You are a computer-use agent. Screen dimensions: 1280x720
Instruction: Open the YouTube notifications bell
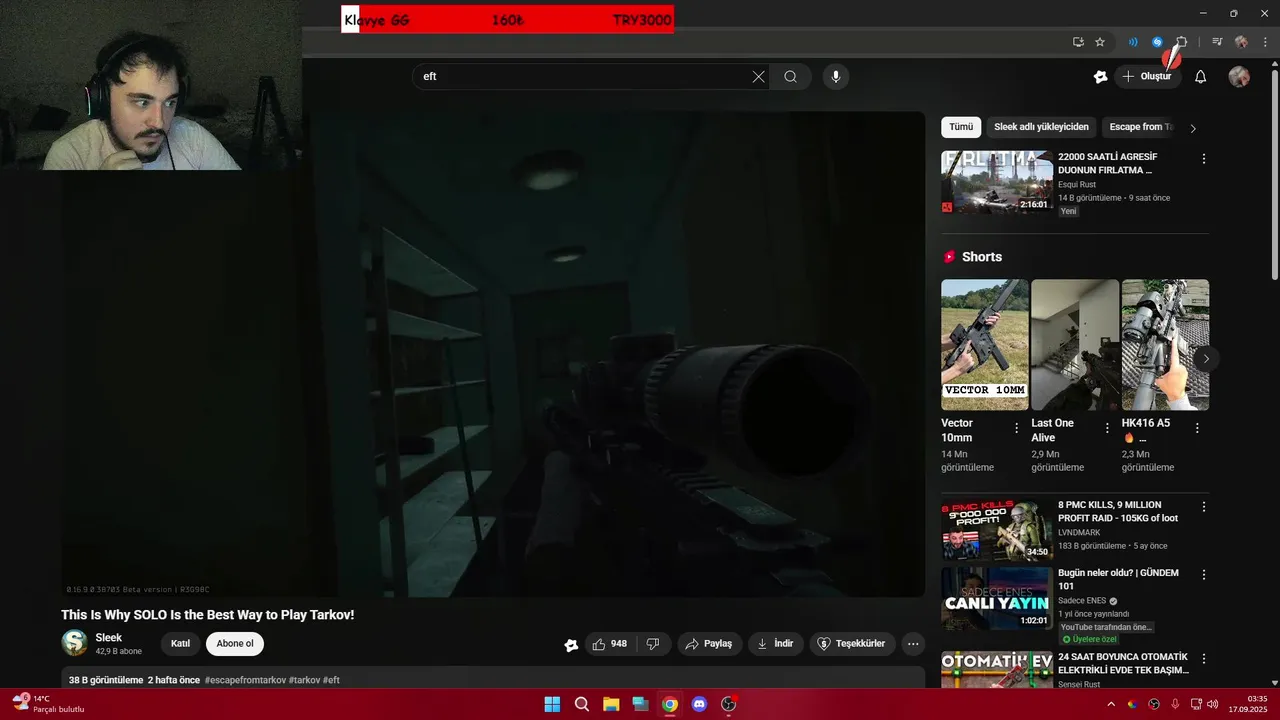point(1201,77)
